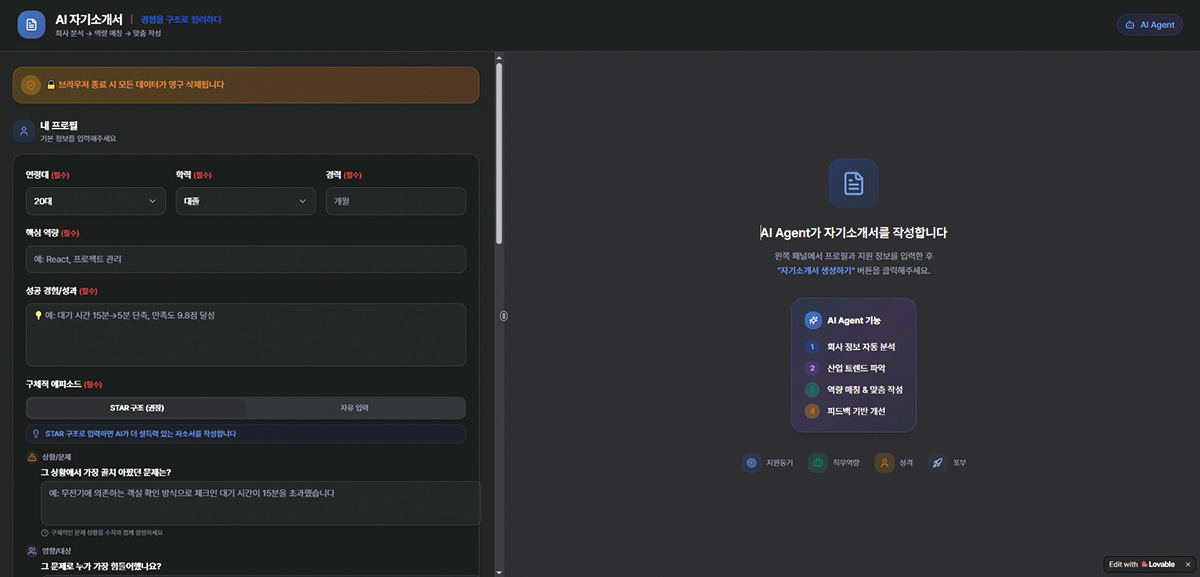Select the STAR 구조 (권장) tab
Viewport: 1200px width, 577px height.
click(136, 408)
